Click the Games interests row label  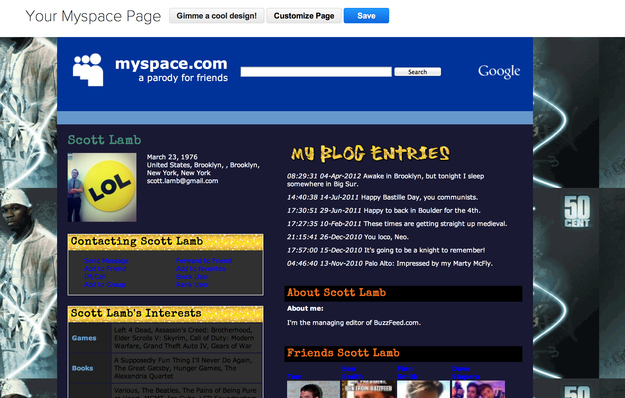click(84, 338)
